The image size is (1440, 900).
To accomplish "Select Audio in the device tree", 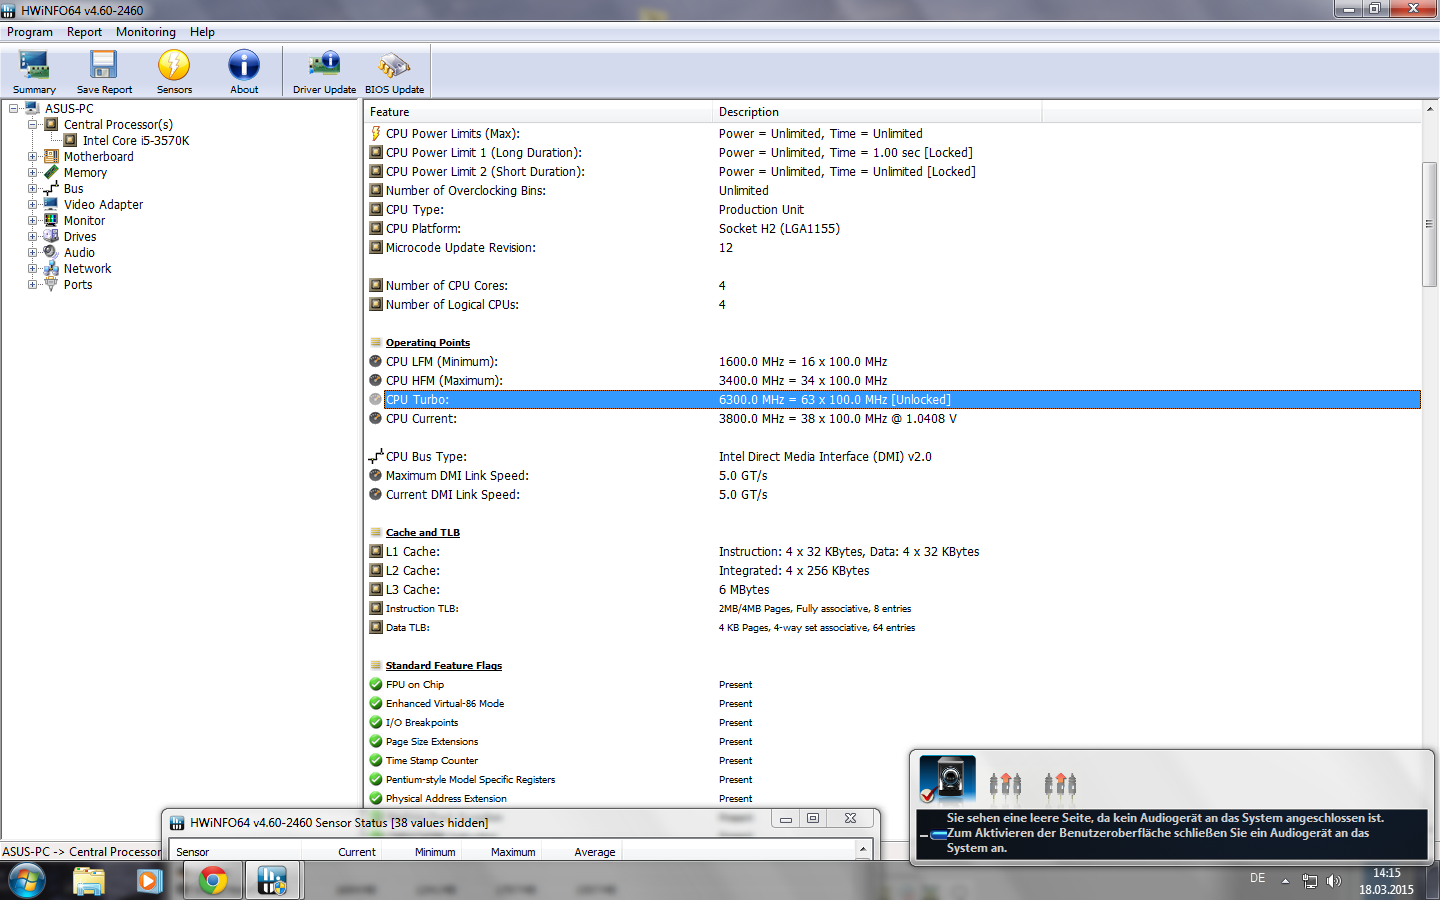I will click(x=79, y=253).
